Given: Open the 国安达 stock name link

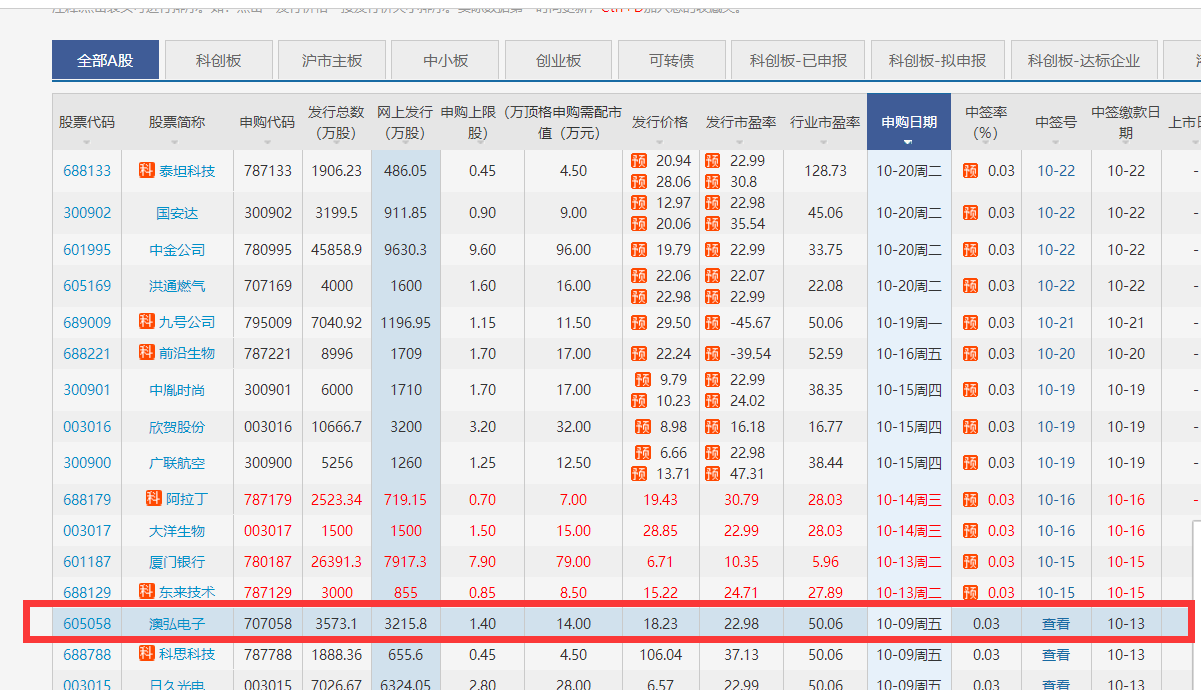Looking at the screenshot, I should pyautogui.click(x=177, y=213).
